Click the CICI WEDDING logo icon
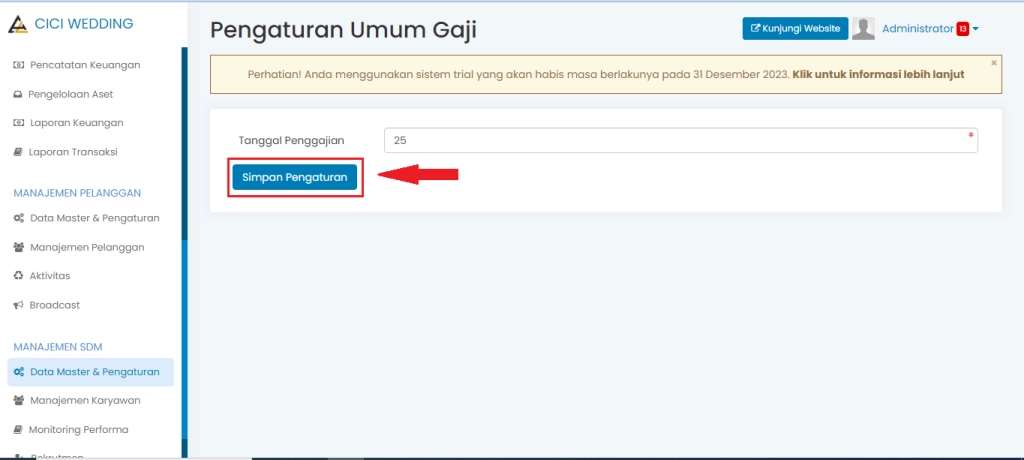Screen dimensions: 1024x460 18,24
